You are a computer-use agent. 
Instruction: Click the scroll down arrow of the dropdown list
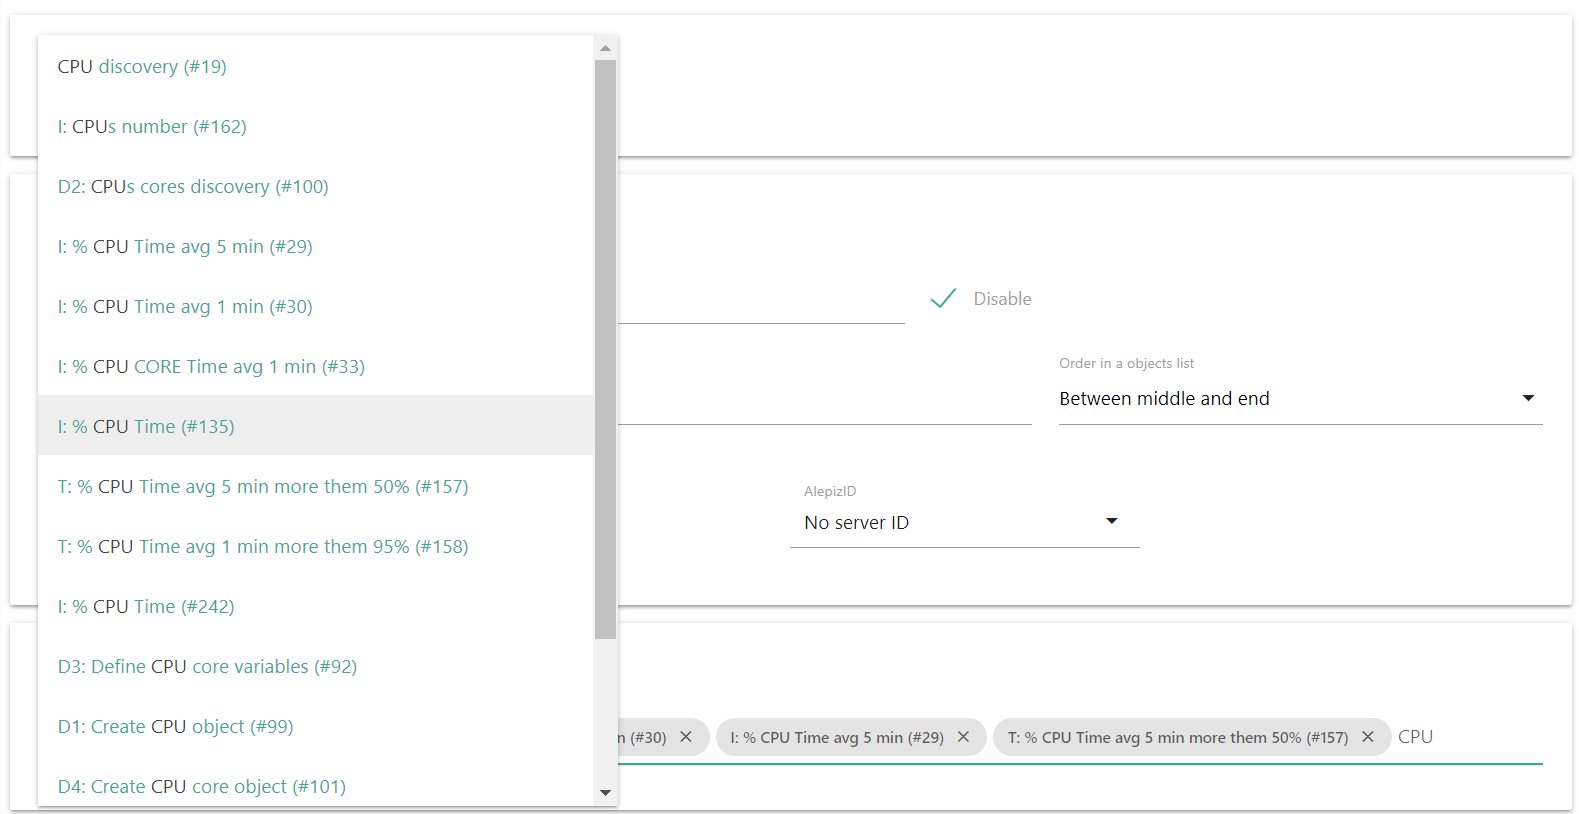[605, 793]
